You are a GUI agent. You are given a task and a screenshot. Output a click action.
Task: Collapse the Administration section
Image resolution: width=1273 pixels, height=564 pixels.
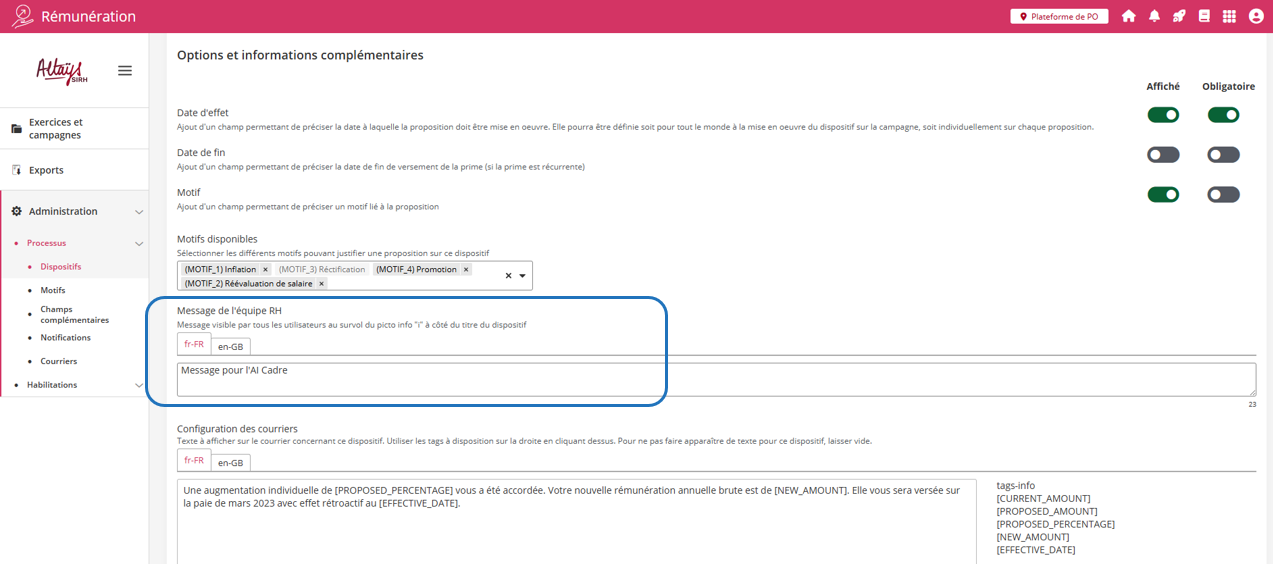[x=139, y=212]
